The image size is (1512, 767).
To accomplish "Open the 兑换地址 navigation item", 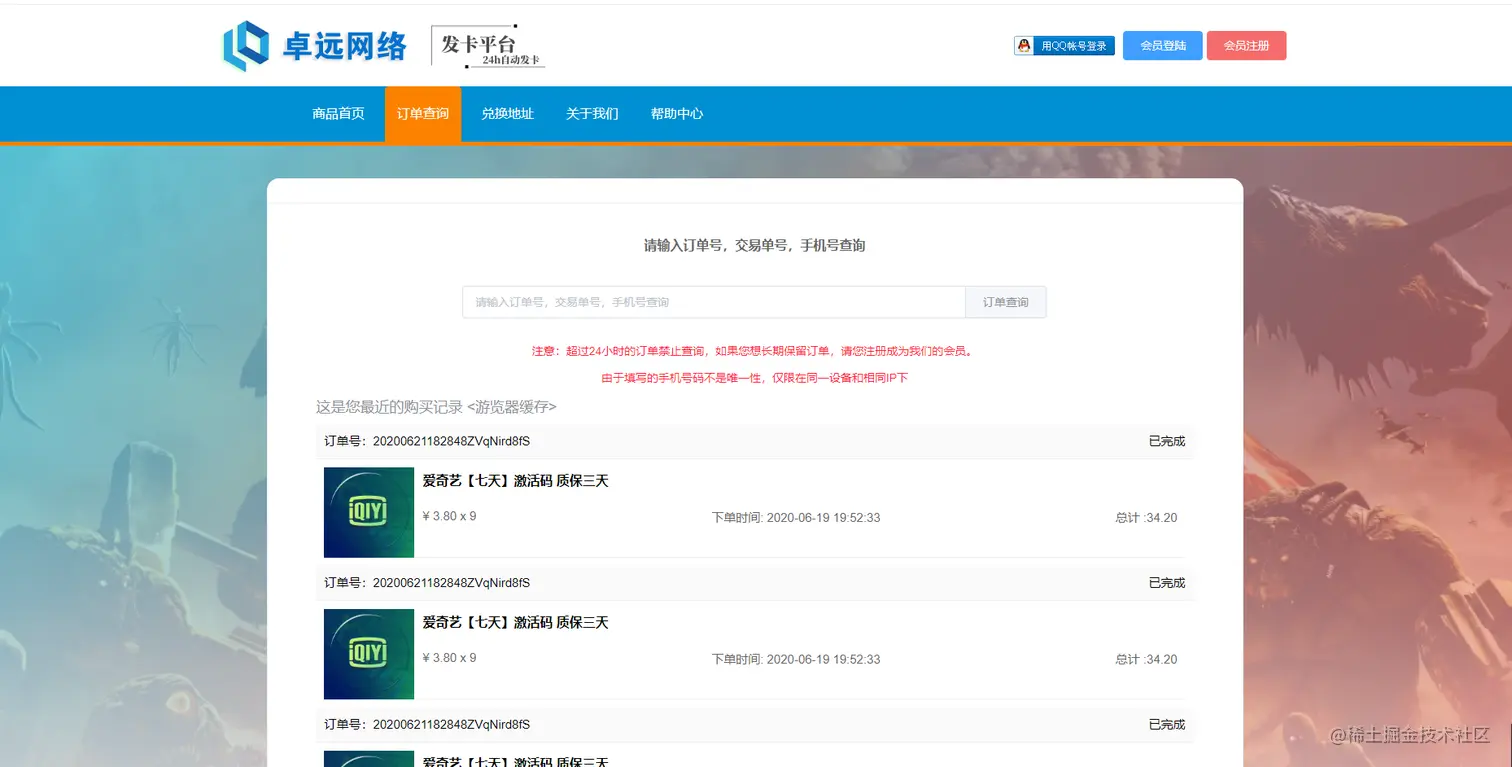I will pyautogui.click(x=508, y=114).
